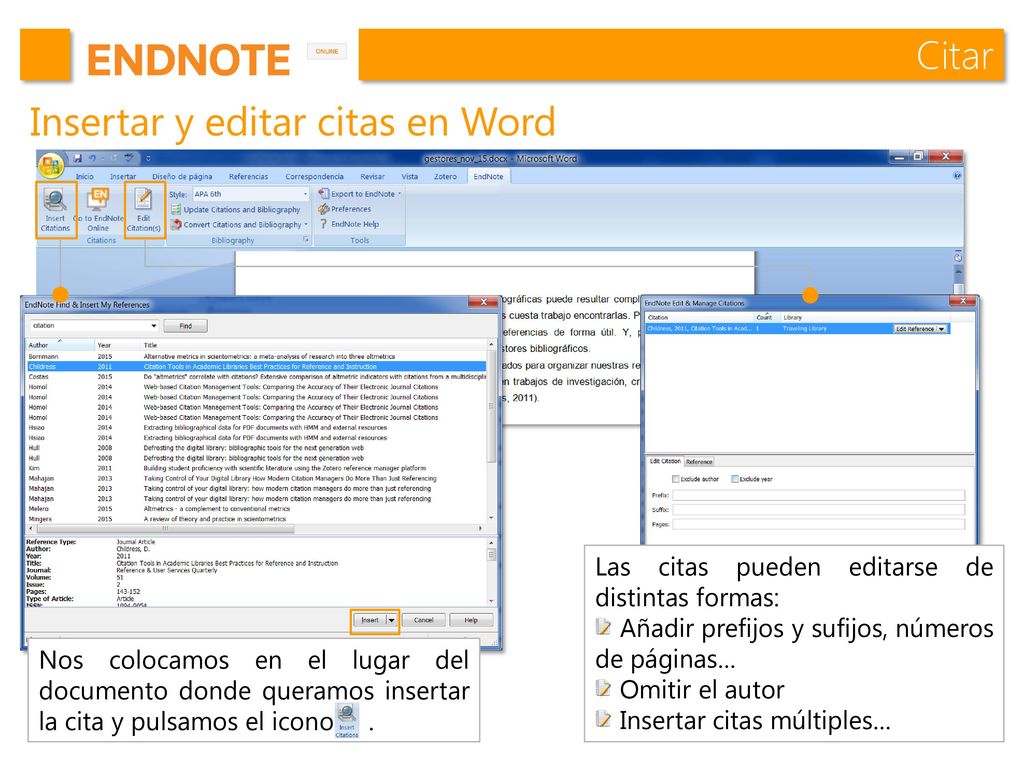The width and height of the screenshot is (1024, 768).
Task: Click the reference details pane scrollbar
Action: coord(491,572)
